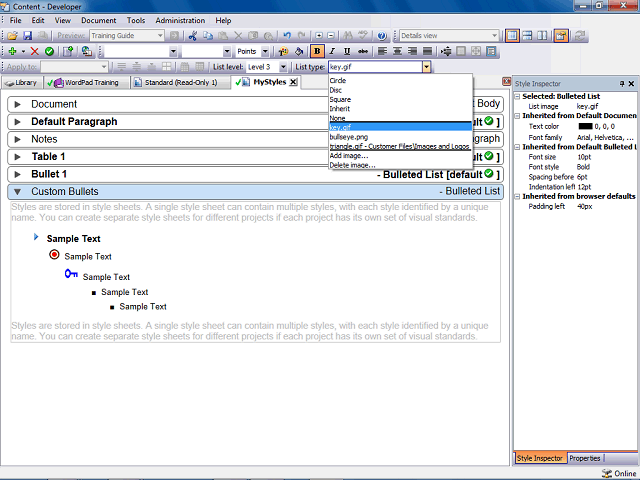Toggle Bold formatting button
The width and height of the screenshot is (640, 480).
pyautogui.click(x=317, y=51)
